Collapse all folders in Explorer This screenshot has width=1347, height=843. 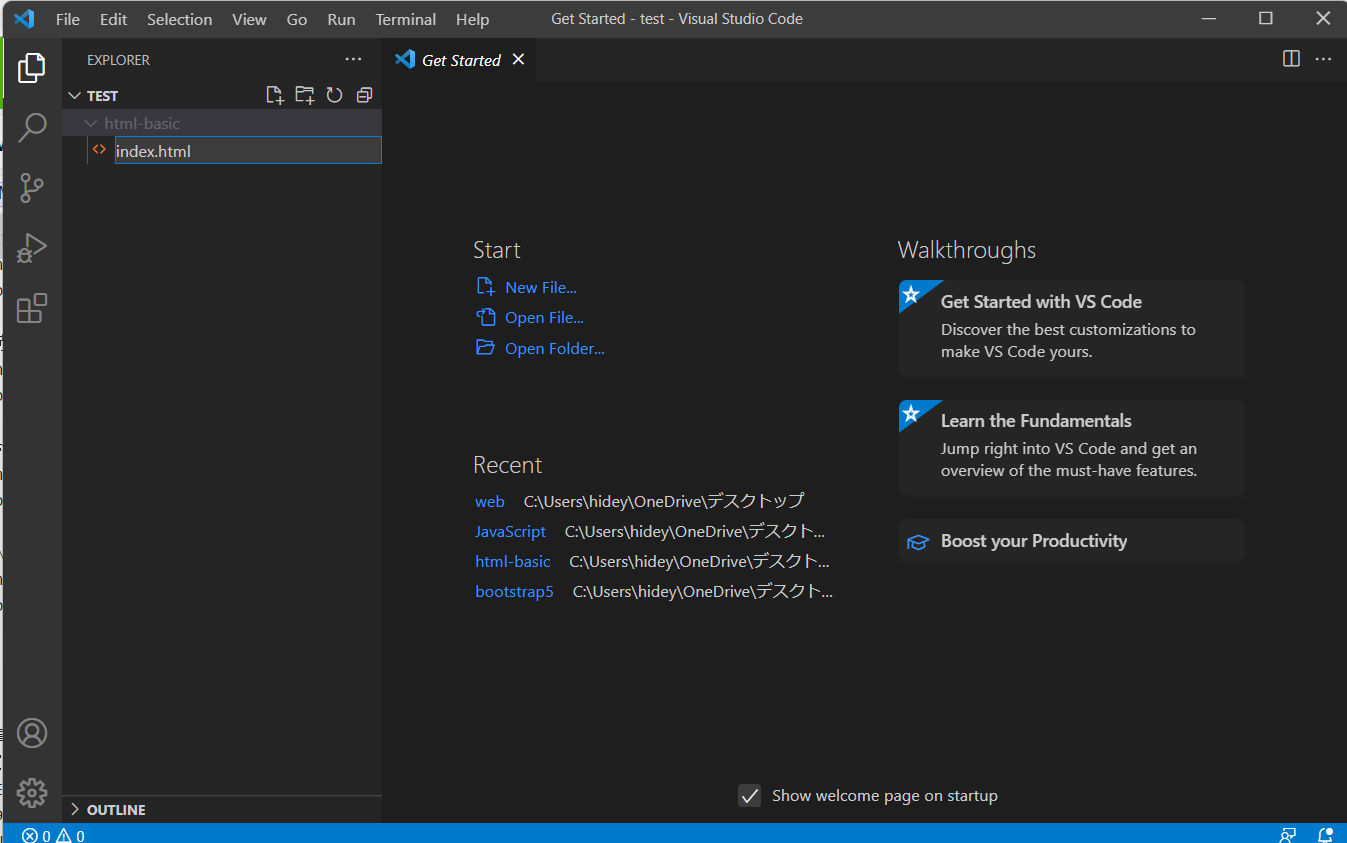click(364, 95)
